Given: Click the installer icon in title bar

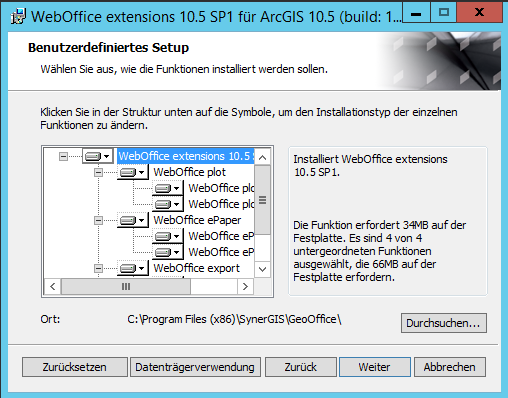Looking at the screenshot, I should (x=18, y=16).
